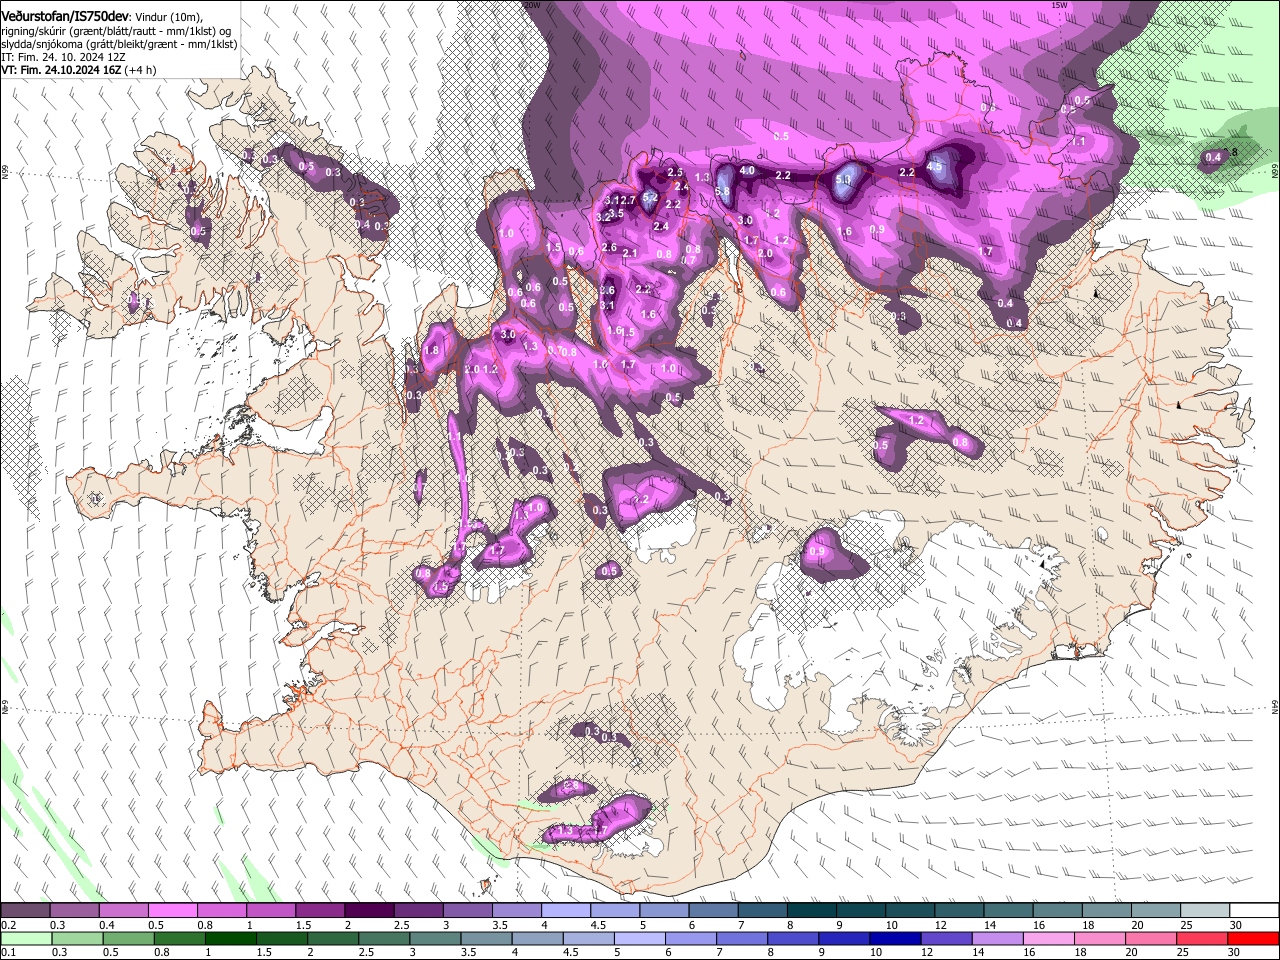Click the 5.0 precipitation value on the map
The height and width of the screenshot is (960, 1280).
843,181
